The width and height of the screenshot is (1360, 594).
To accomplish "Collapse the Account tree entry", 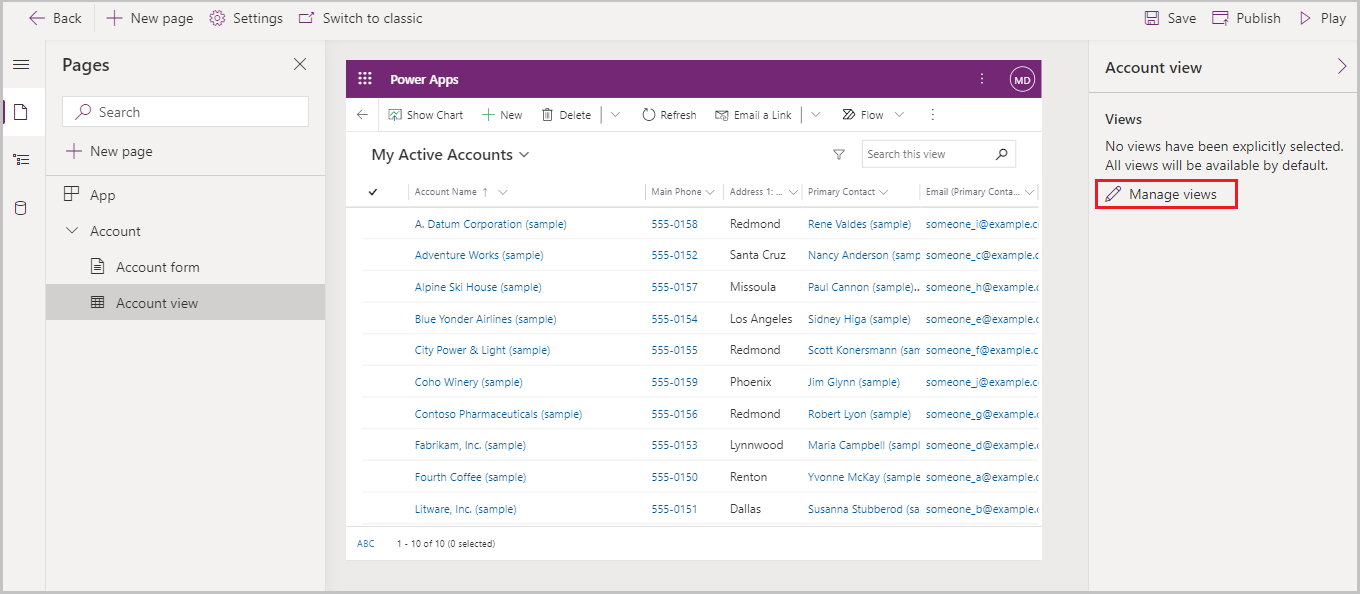I will click(71, 230).
